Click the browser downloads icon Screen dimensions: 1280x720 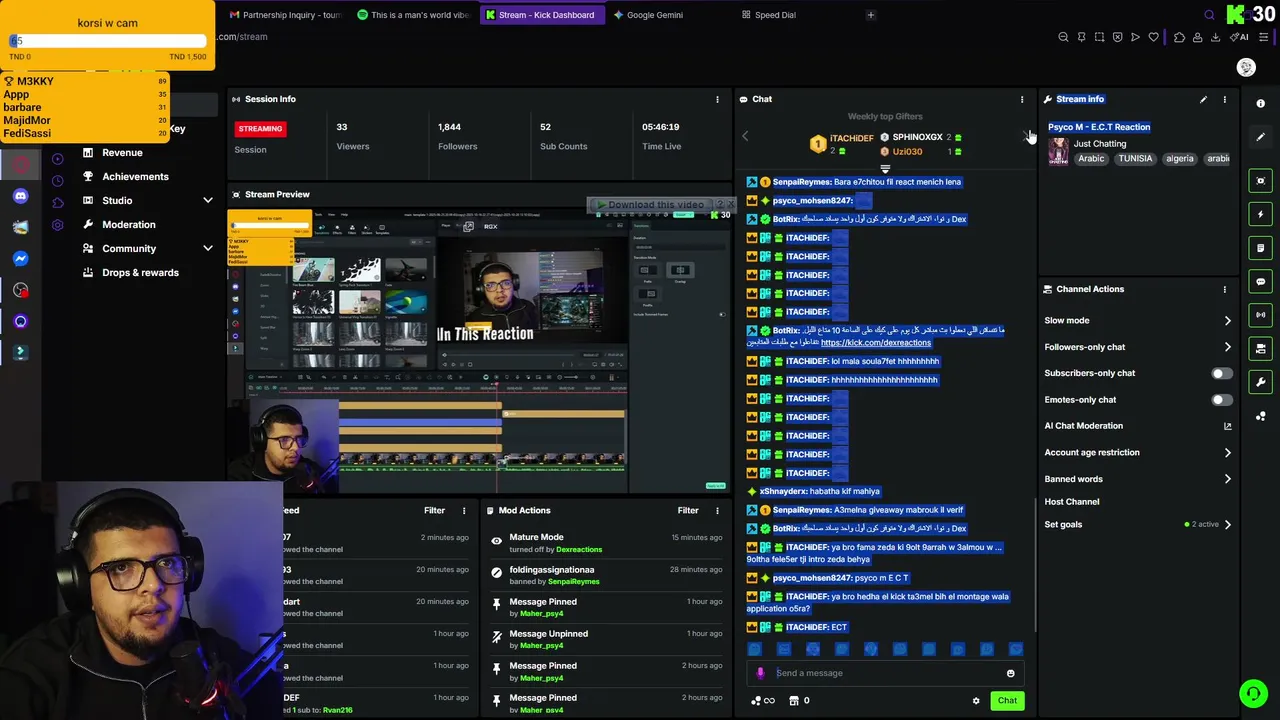point(1215,37)
